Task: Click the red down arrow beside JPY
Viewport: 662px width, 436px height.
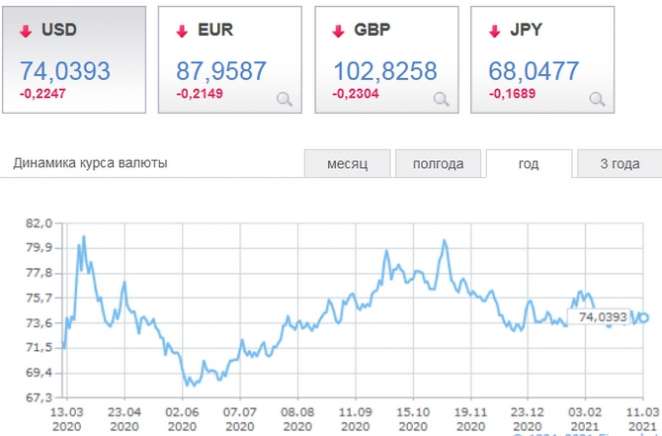Action: [x=494, y=31]
